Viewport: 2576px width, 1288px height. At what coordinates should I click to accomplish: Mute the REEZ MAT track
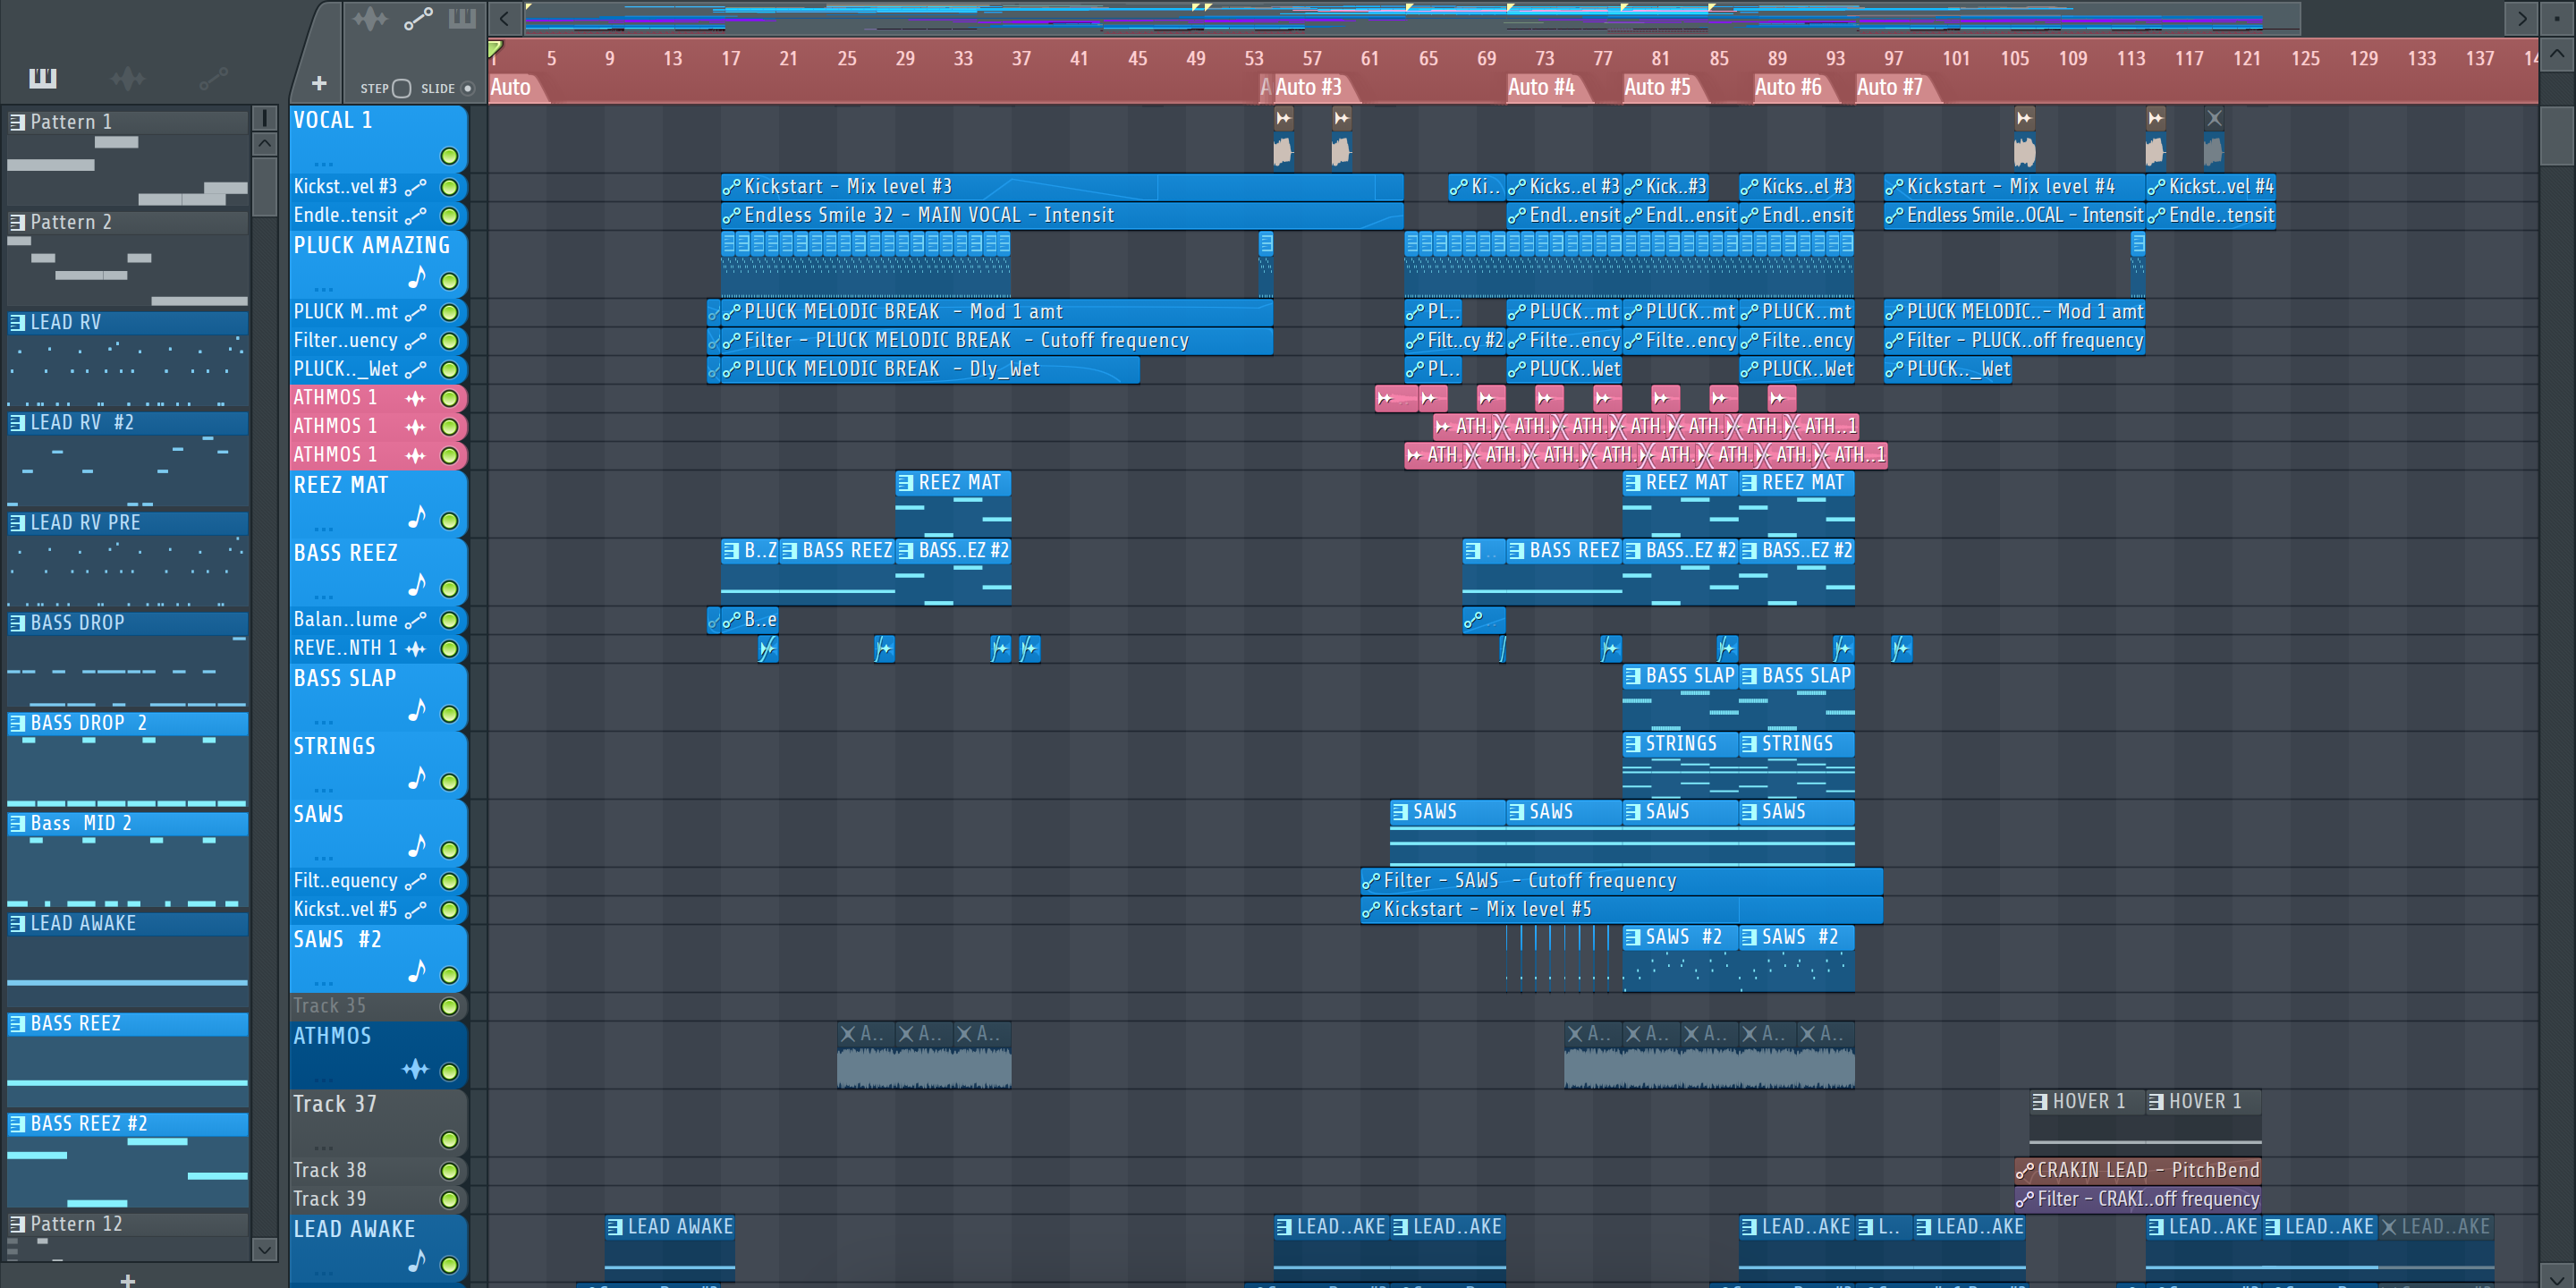[x=449, y=521]
